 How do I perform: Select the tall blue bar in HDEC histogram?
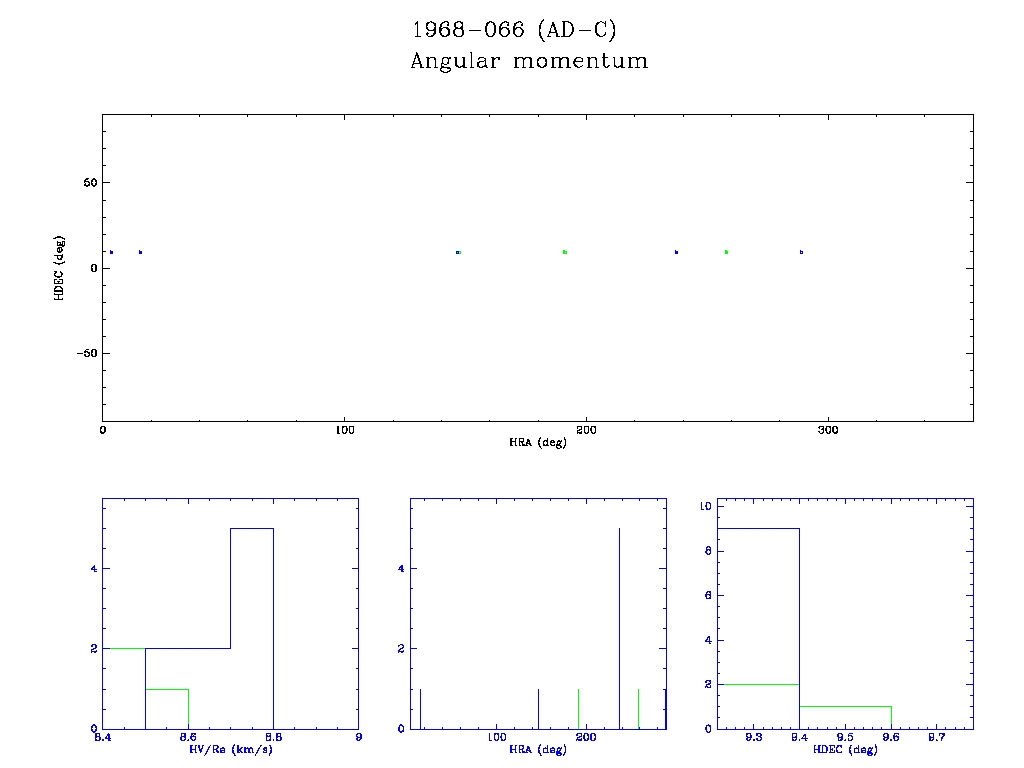point(759,628)
